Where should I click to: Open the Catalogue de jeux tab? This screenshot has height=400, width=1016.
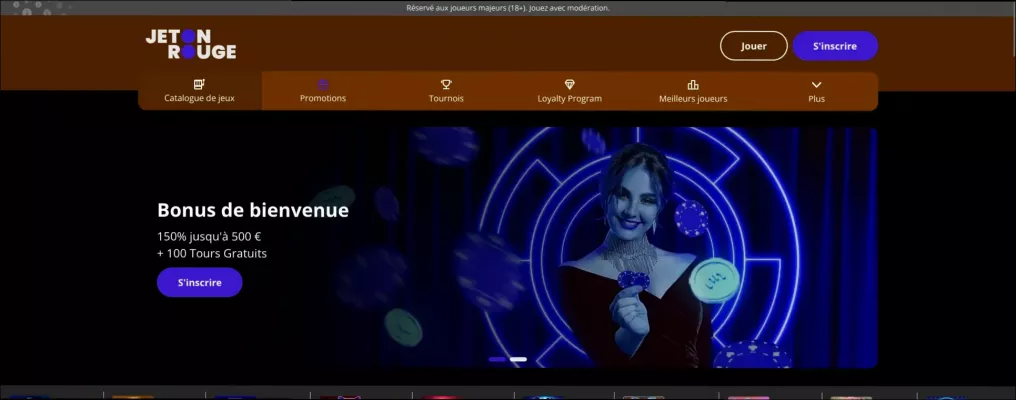[200, 91]
